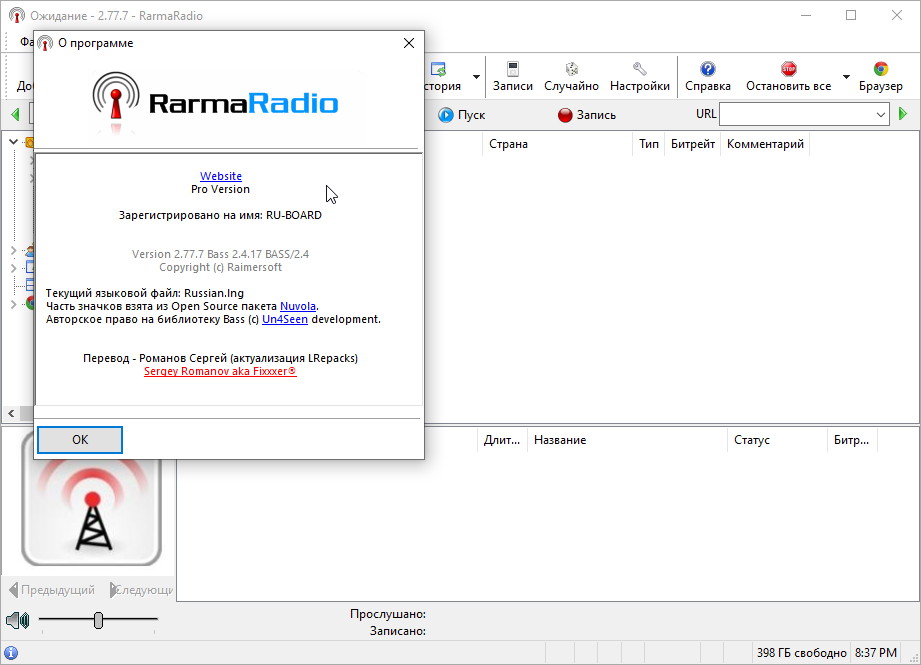Click the info icon in status bar

(11, 653)
